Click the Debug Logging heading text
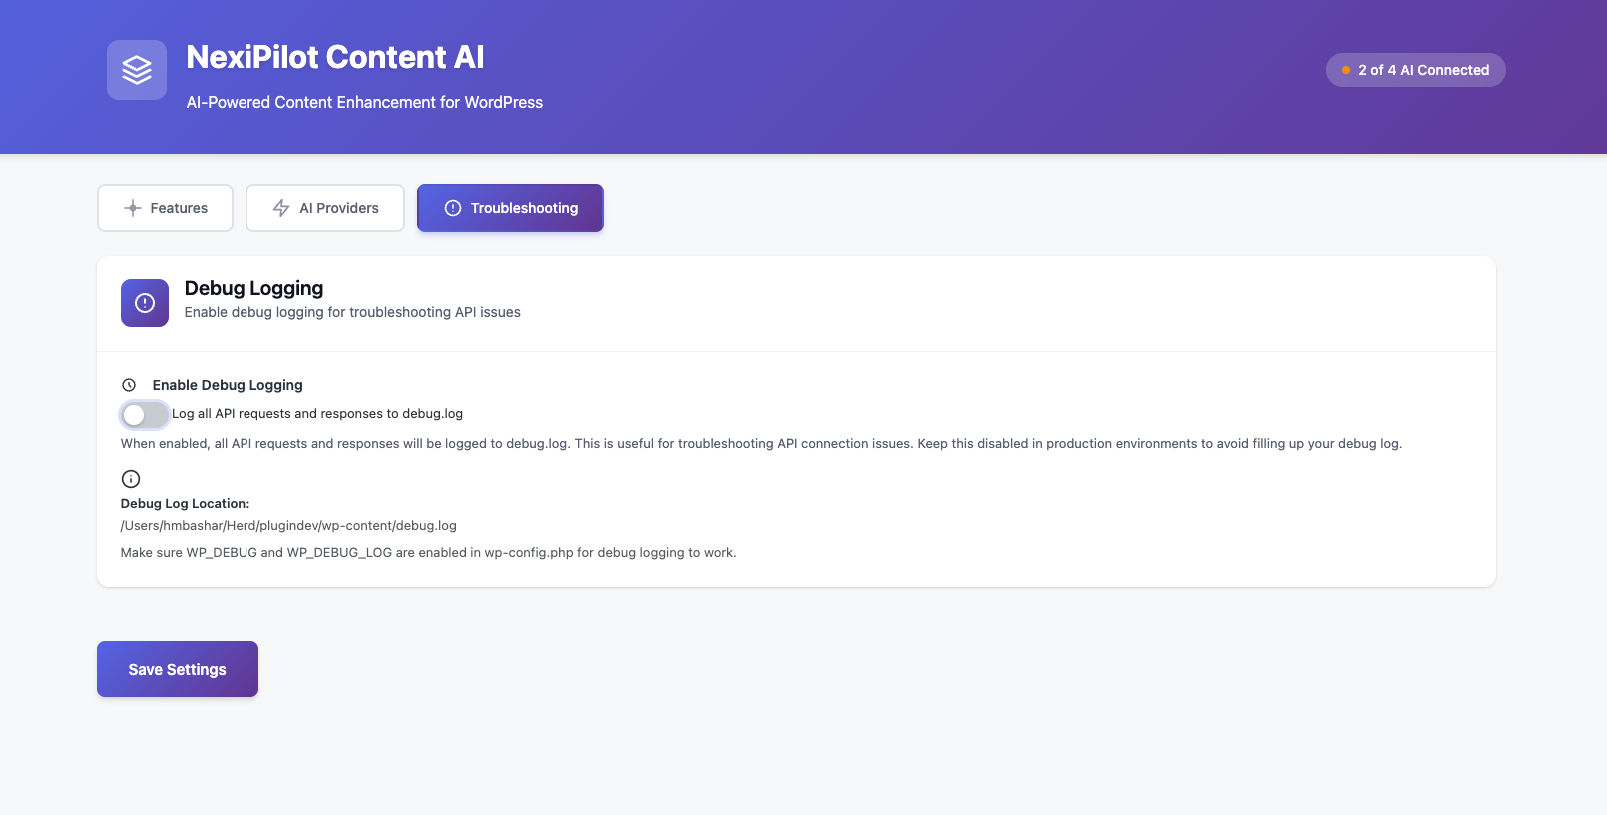The image size is (1607, 815). pos(254,288)
